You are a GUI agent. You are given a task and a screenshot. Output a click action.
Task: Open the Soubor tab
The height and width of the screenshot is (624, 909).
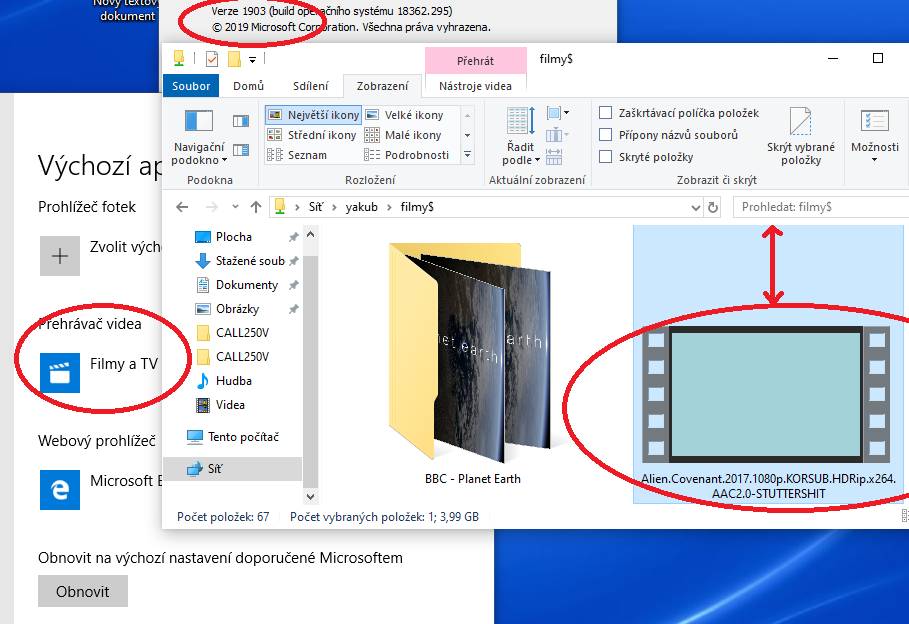(191, 86)
